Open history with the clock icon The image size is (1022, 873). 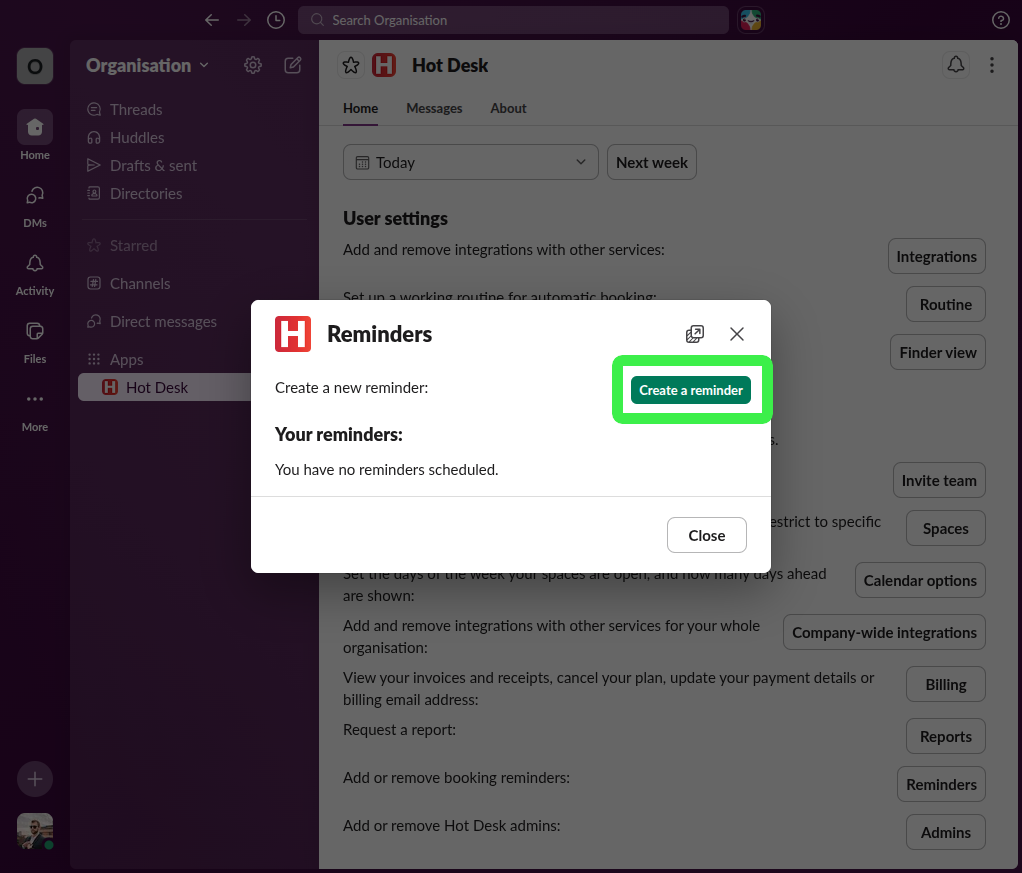(x=275, y=19)
